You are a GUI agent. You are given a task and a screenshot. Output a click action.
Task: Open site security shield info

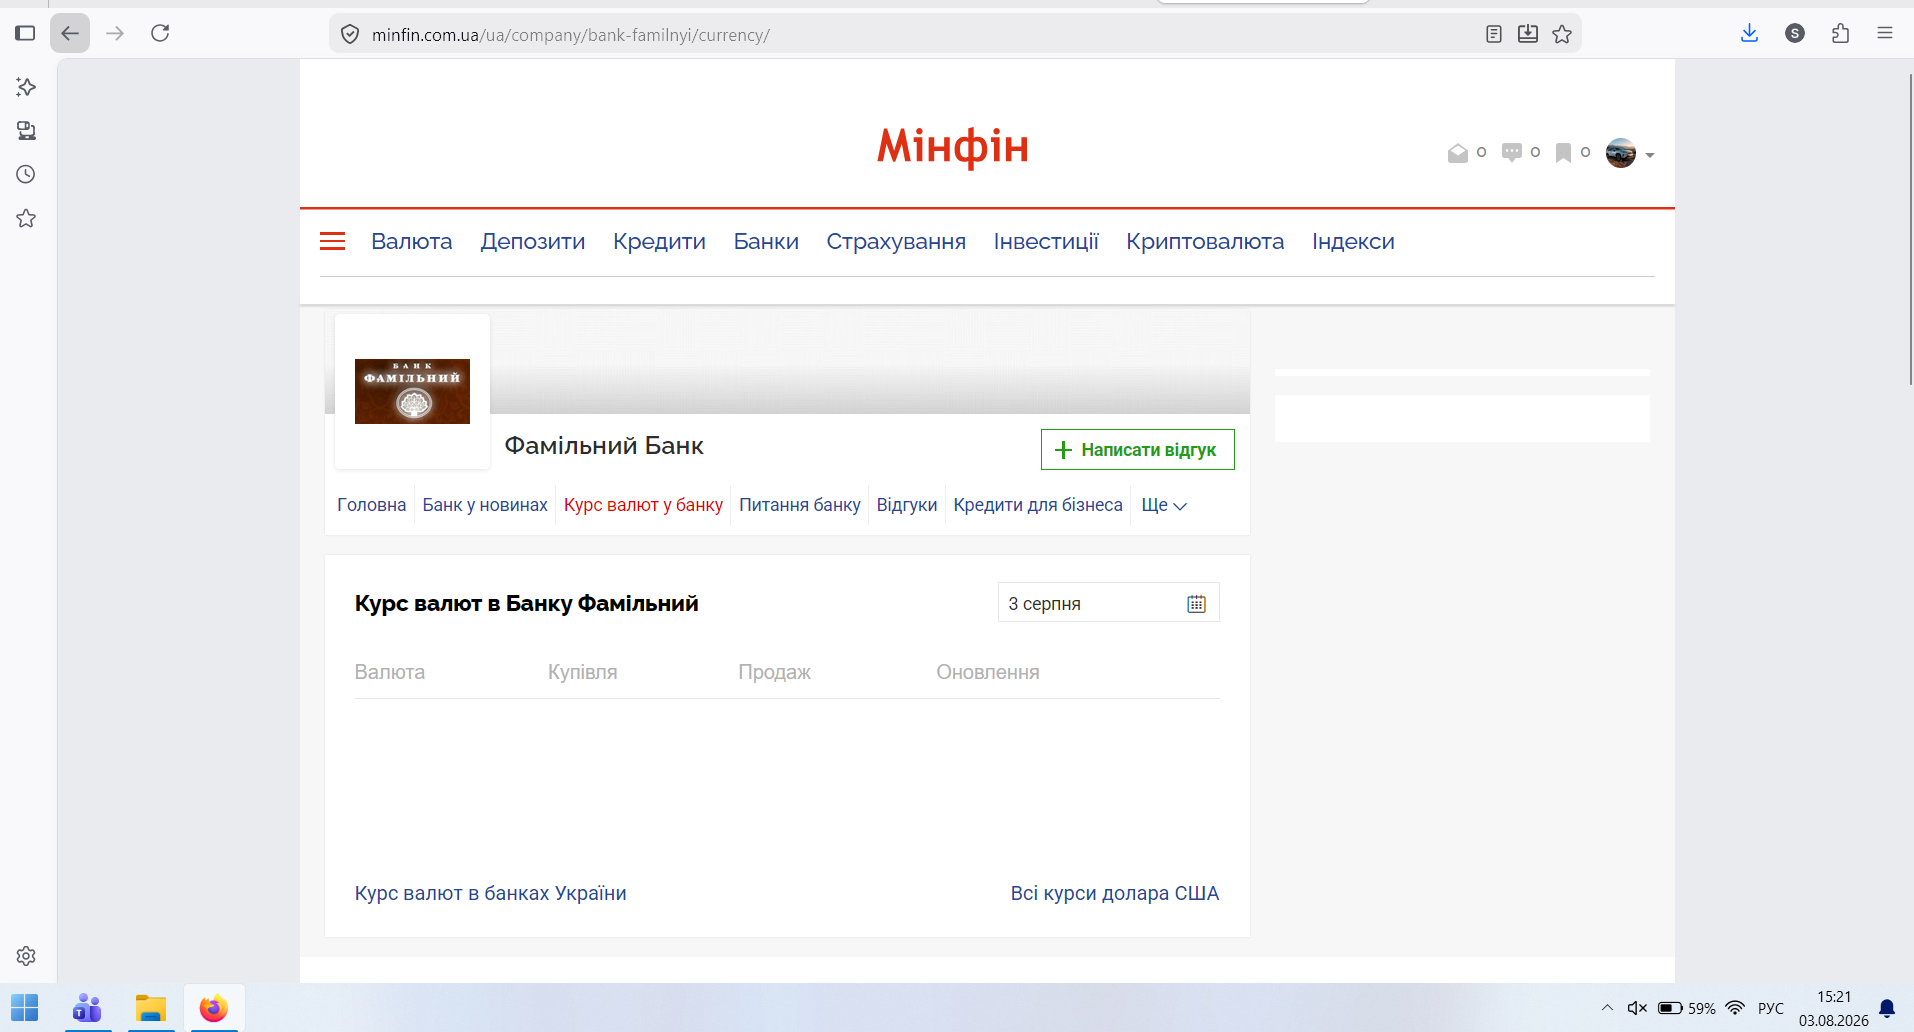pos(350,35)
